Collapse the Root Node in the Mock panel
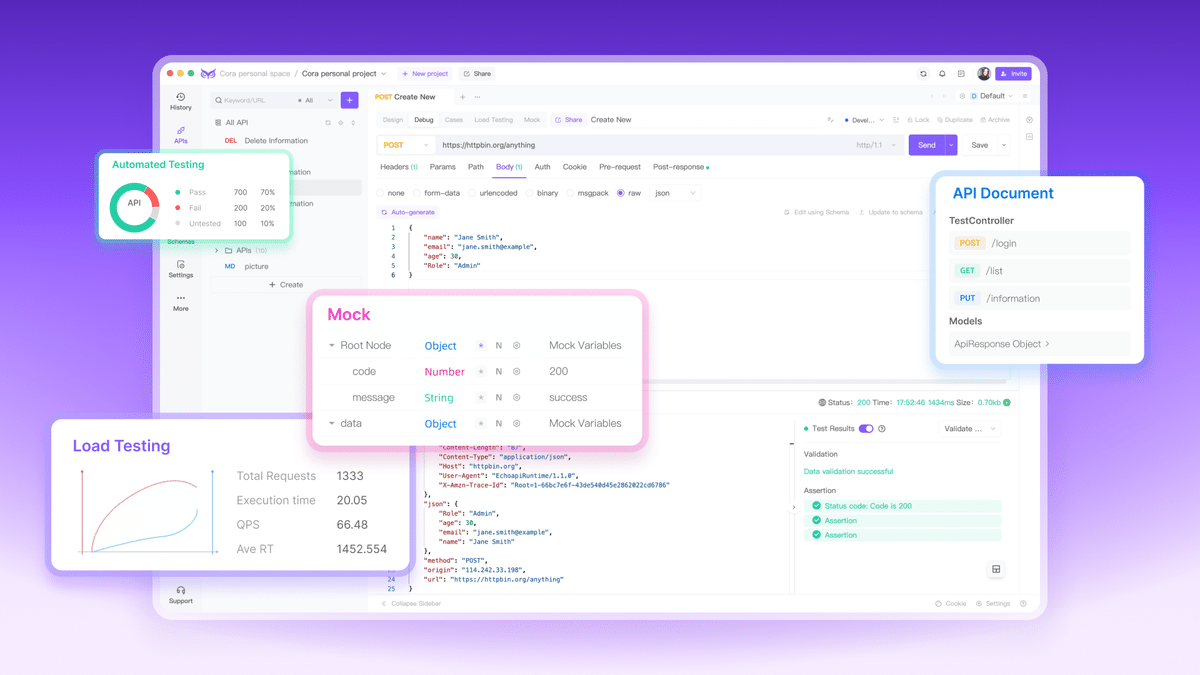 coord(331,345)
